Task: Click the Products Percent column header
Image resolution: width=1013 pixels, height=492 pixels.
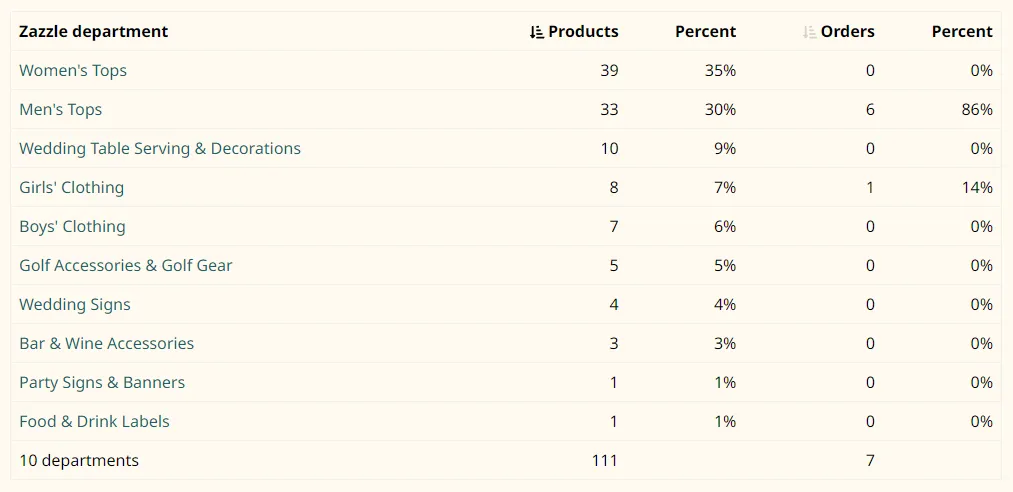Action: 705,32
